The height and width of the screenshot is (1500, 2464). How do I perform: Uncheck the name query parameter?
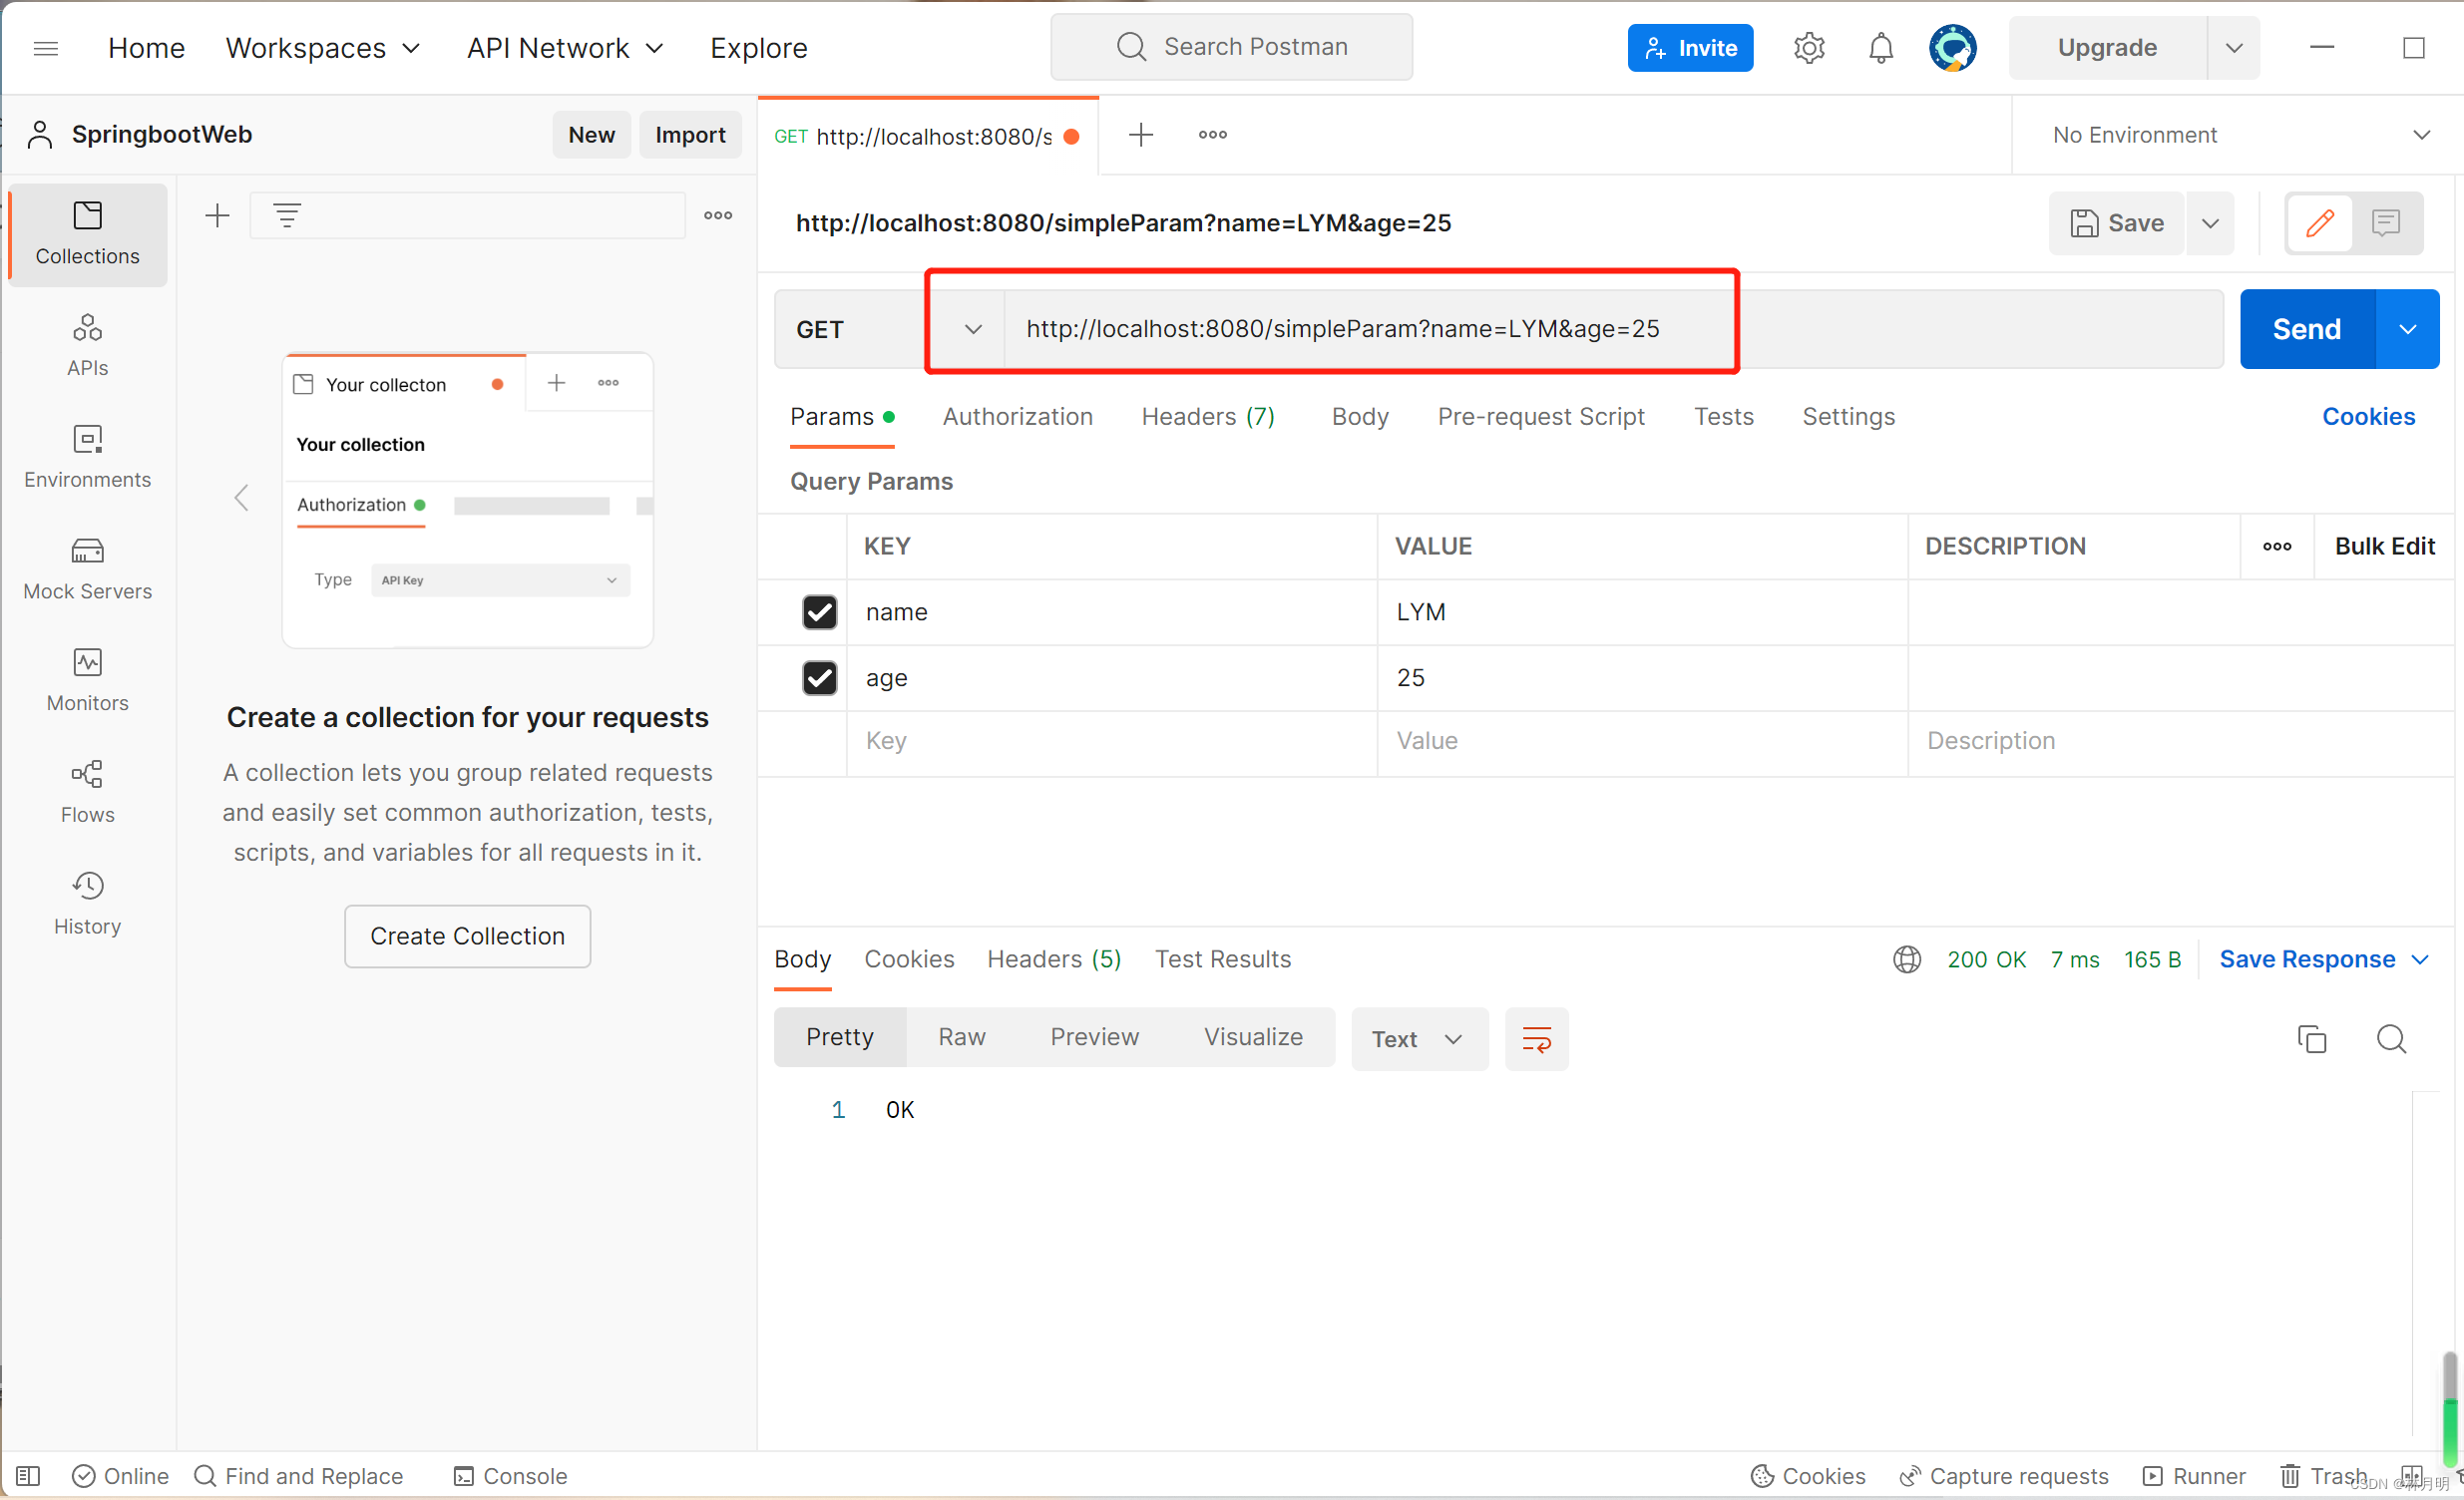click(819, 612)
